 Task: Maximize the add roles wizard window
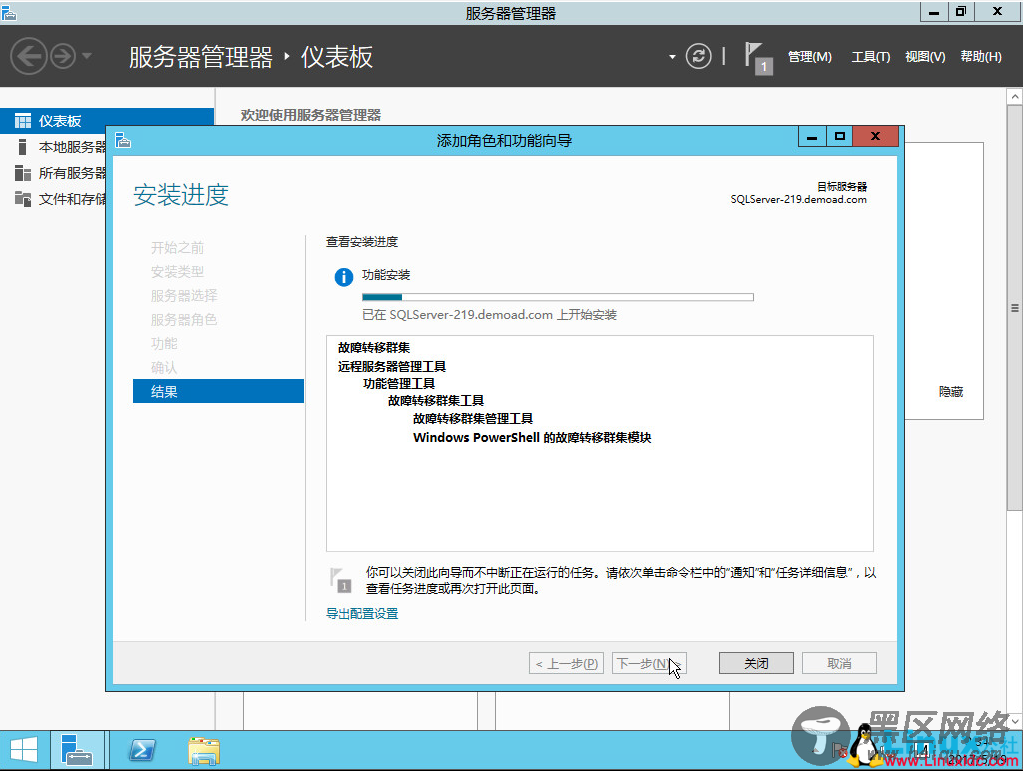[x=840, y=137]
